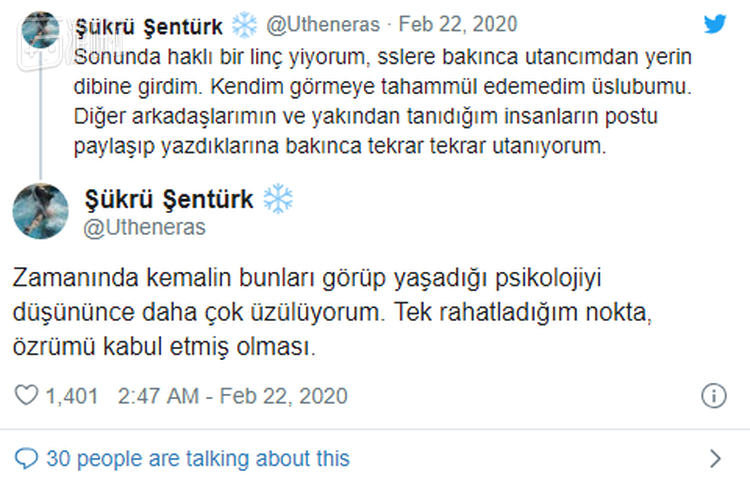750x477 pixels.
Task: Click the 1,401 like count
Action: (72, 396)
